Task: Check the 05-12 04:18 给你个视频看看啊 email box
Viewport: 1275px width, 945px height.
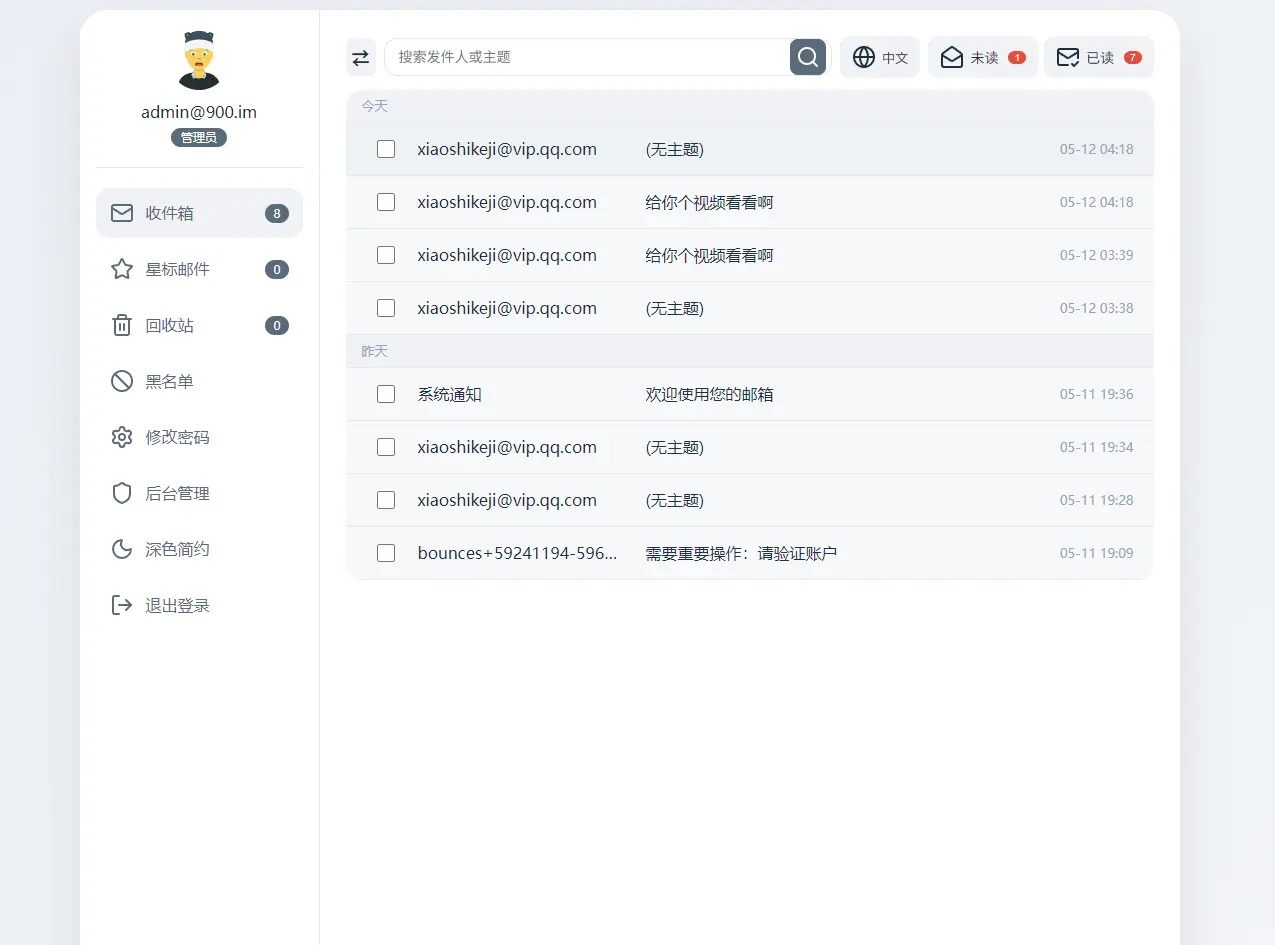Action: (386, 202)
